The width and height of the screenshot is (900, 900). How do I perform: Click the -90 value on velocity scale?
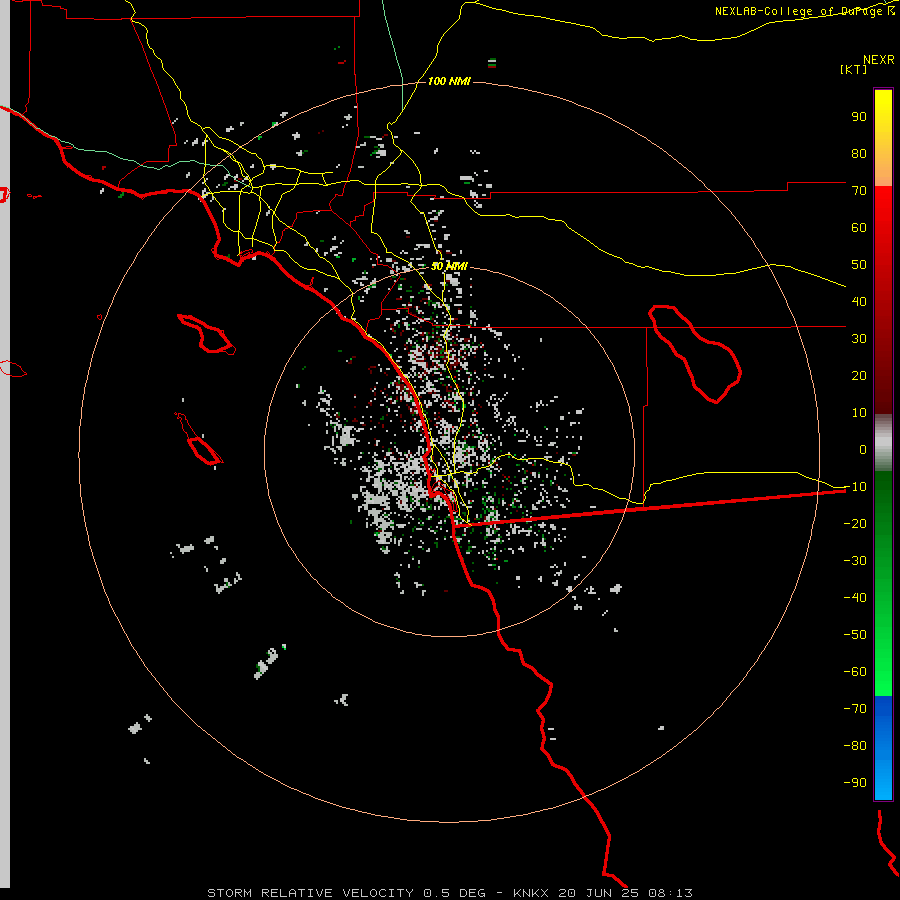855,783
